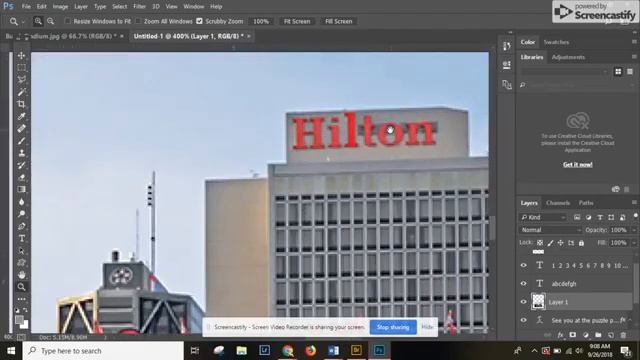Hide the 'See you at the puzzle' layer
This screenshot has width=640, height=360.
(x=524, y=320)
